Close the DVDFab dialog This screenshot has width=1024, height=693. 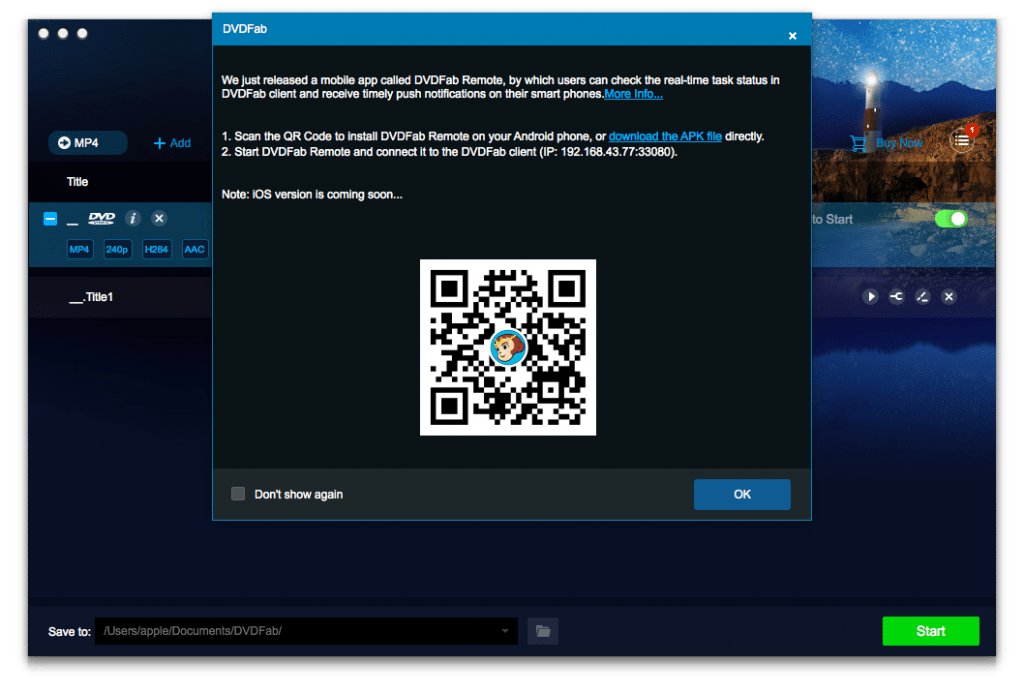(x=792, y=36)
